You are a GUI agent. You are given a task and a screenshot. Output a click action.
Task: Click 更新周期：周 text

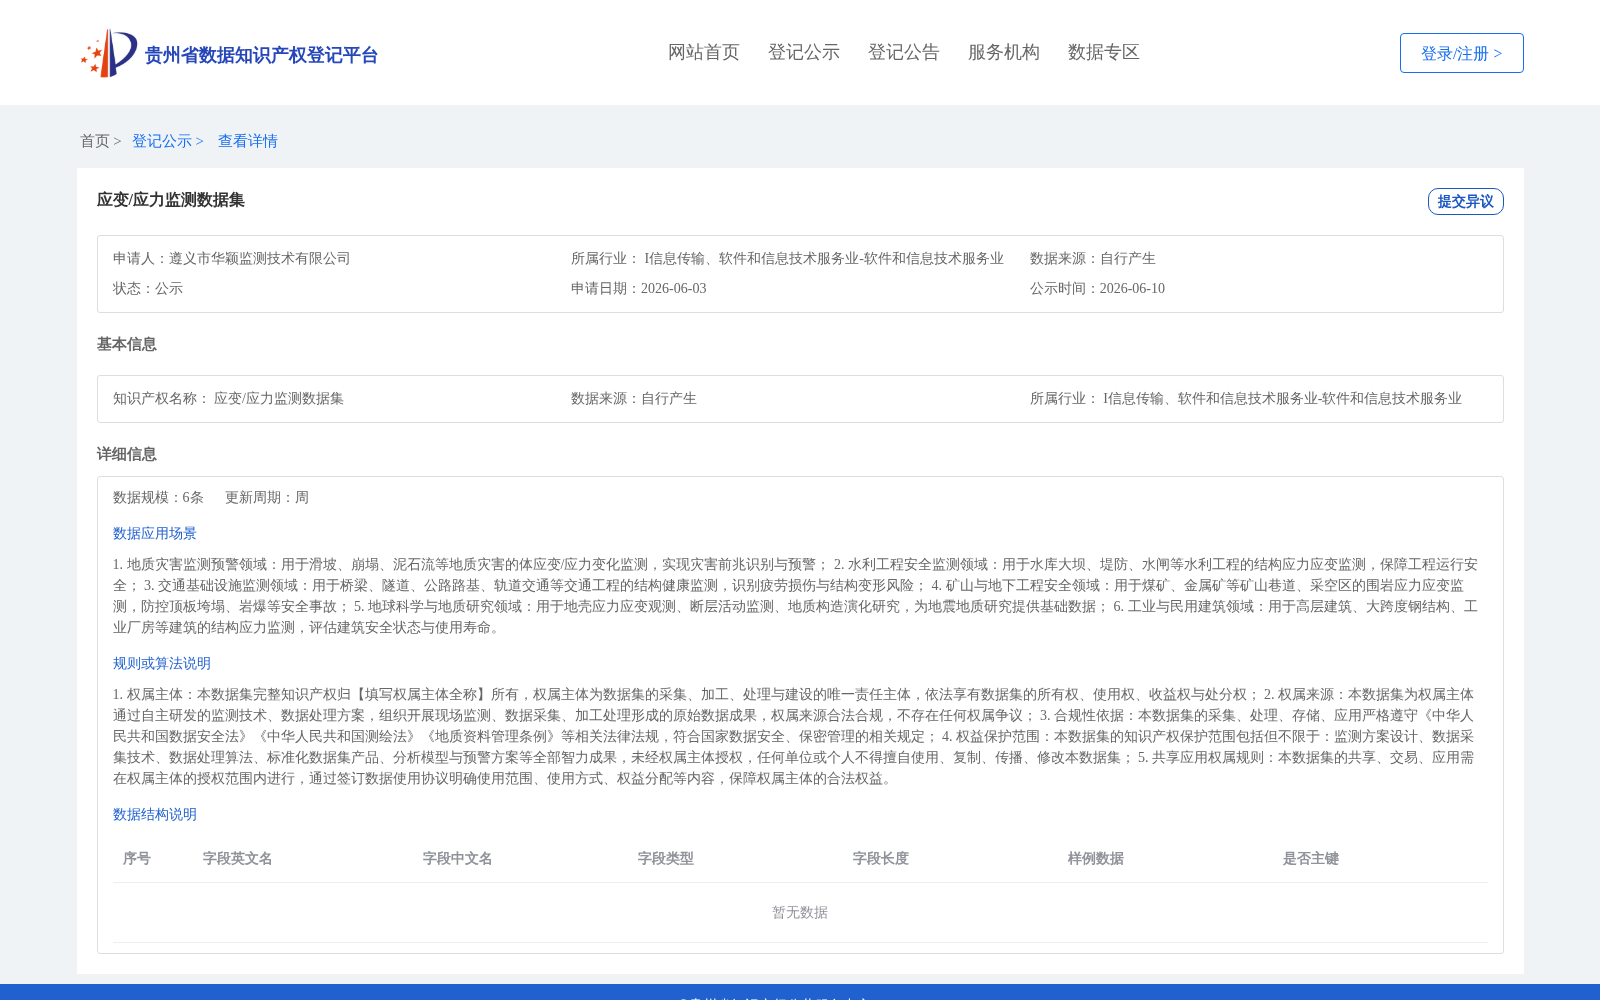click(x=267, y=497)
